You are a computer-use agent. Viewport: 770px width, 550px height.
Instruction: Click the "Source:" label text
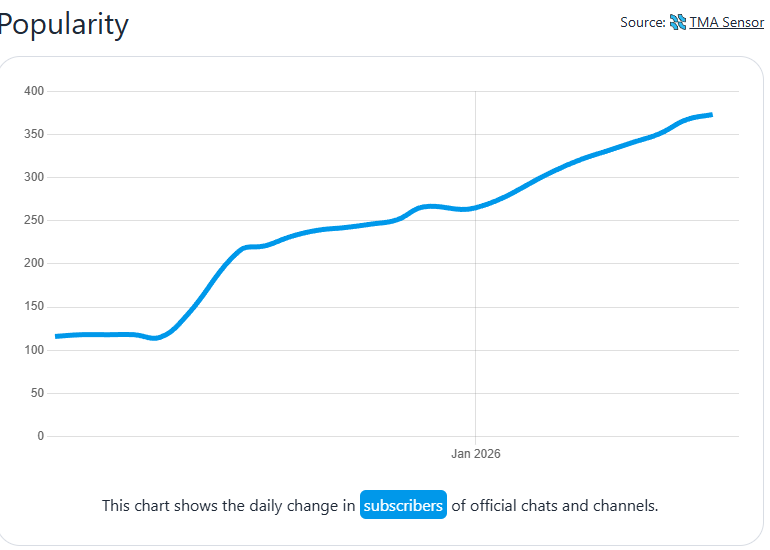pos(642,22)
